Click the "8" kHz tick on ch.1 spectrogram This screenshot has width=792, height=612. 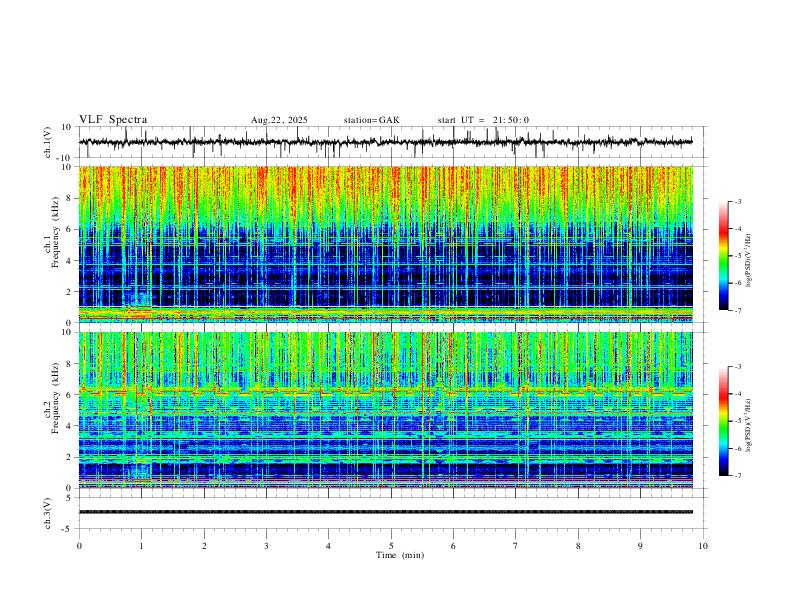69,198
